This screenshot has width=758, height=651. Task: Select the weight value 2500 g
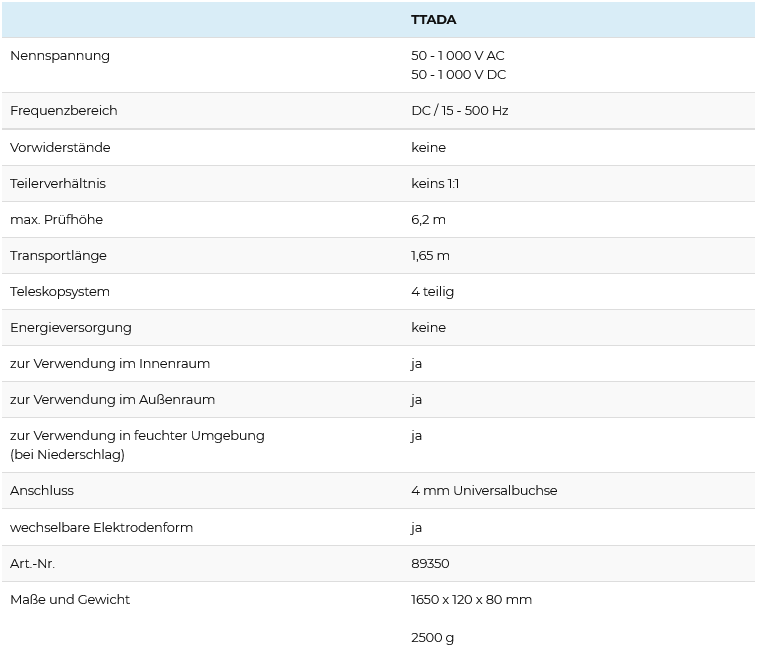click(432, 638)
